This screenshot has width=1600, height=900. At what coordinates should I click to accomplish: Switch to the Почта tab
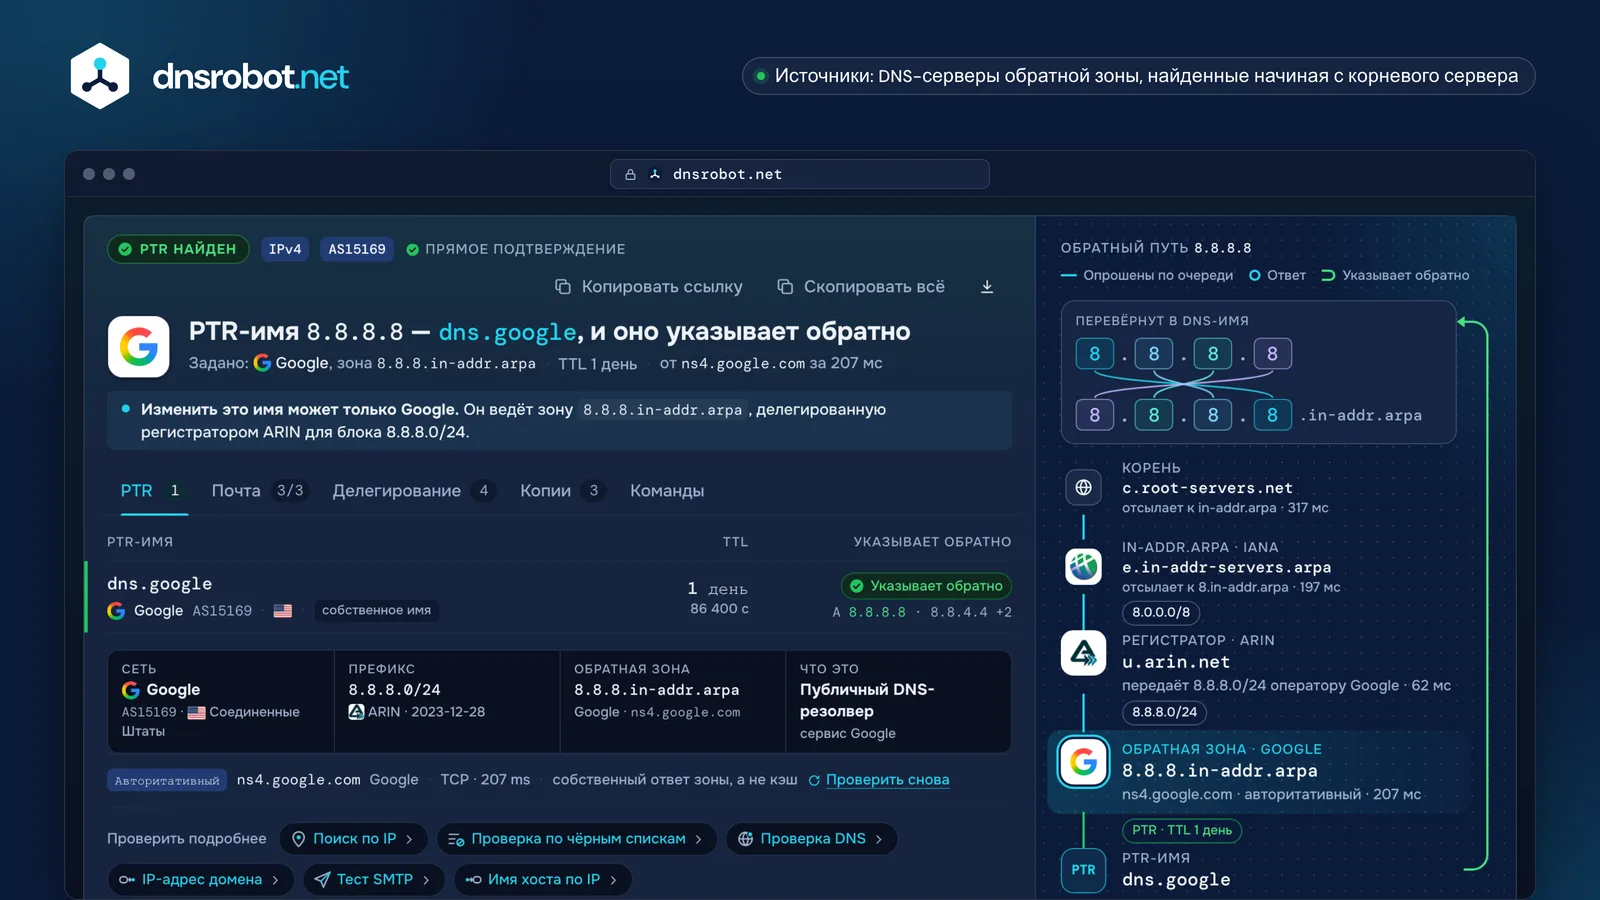coord(259,491)
